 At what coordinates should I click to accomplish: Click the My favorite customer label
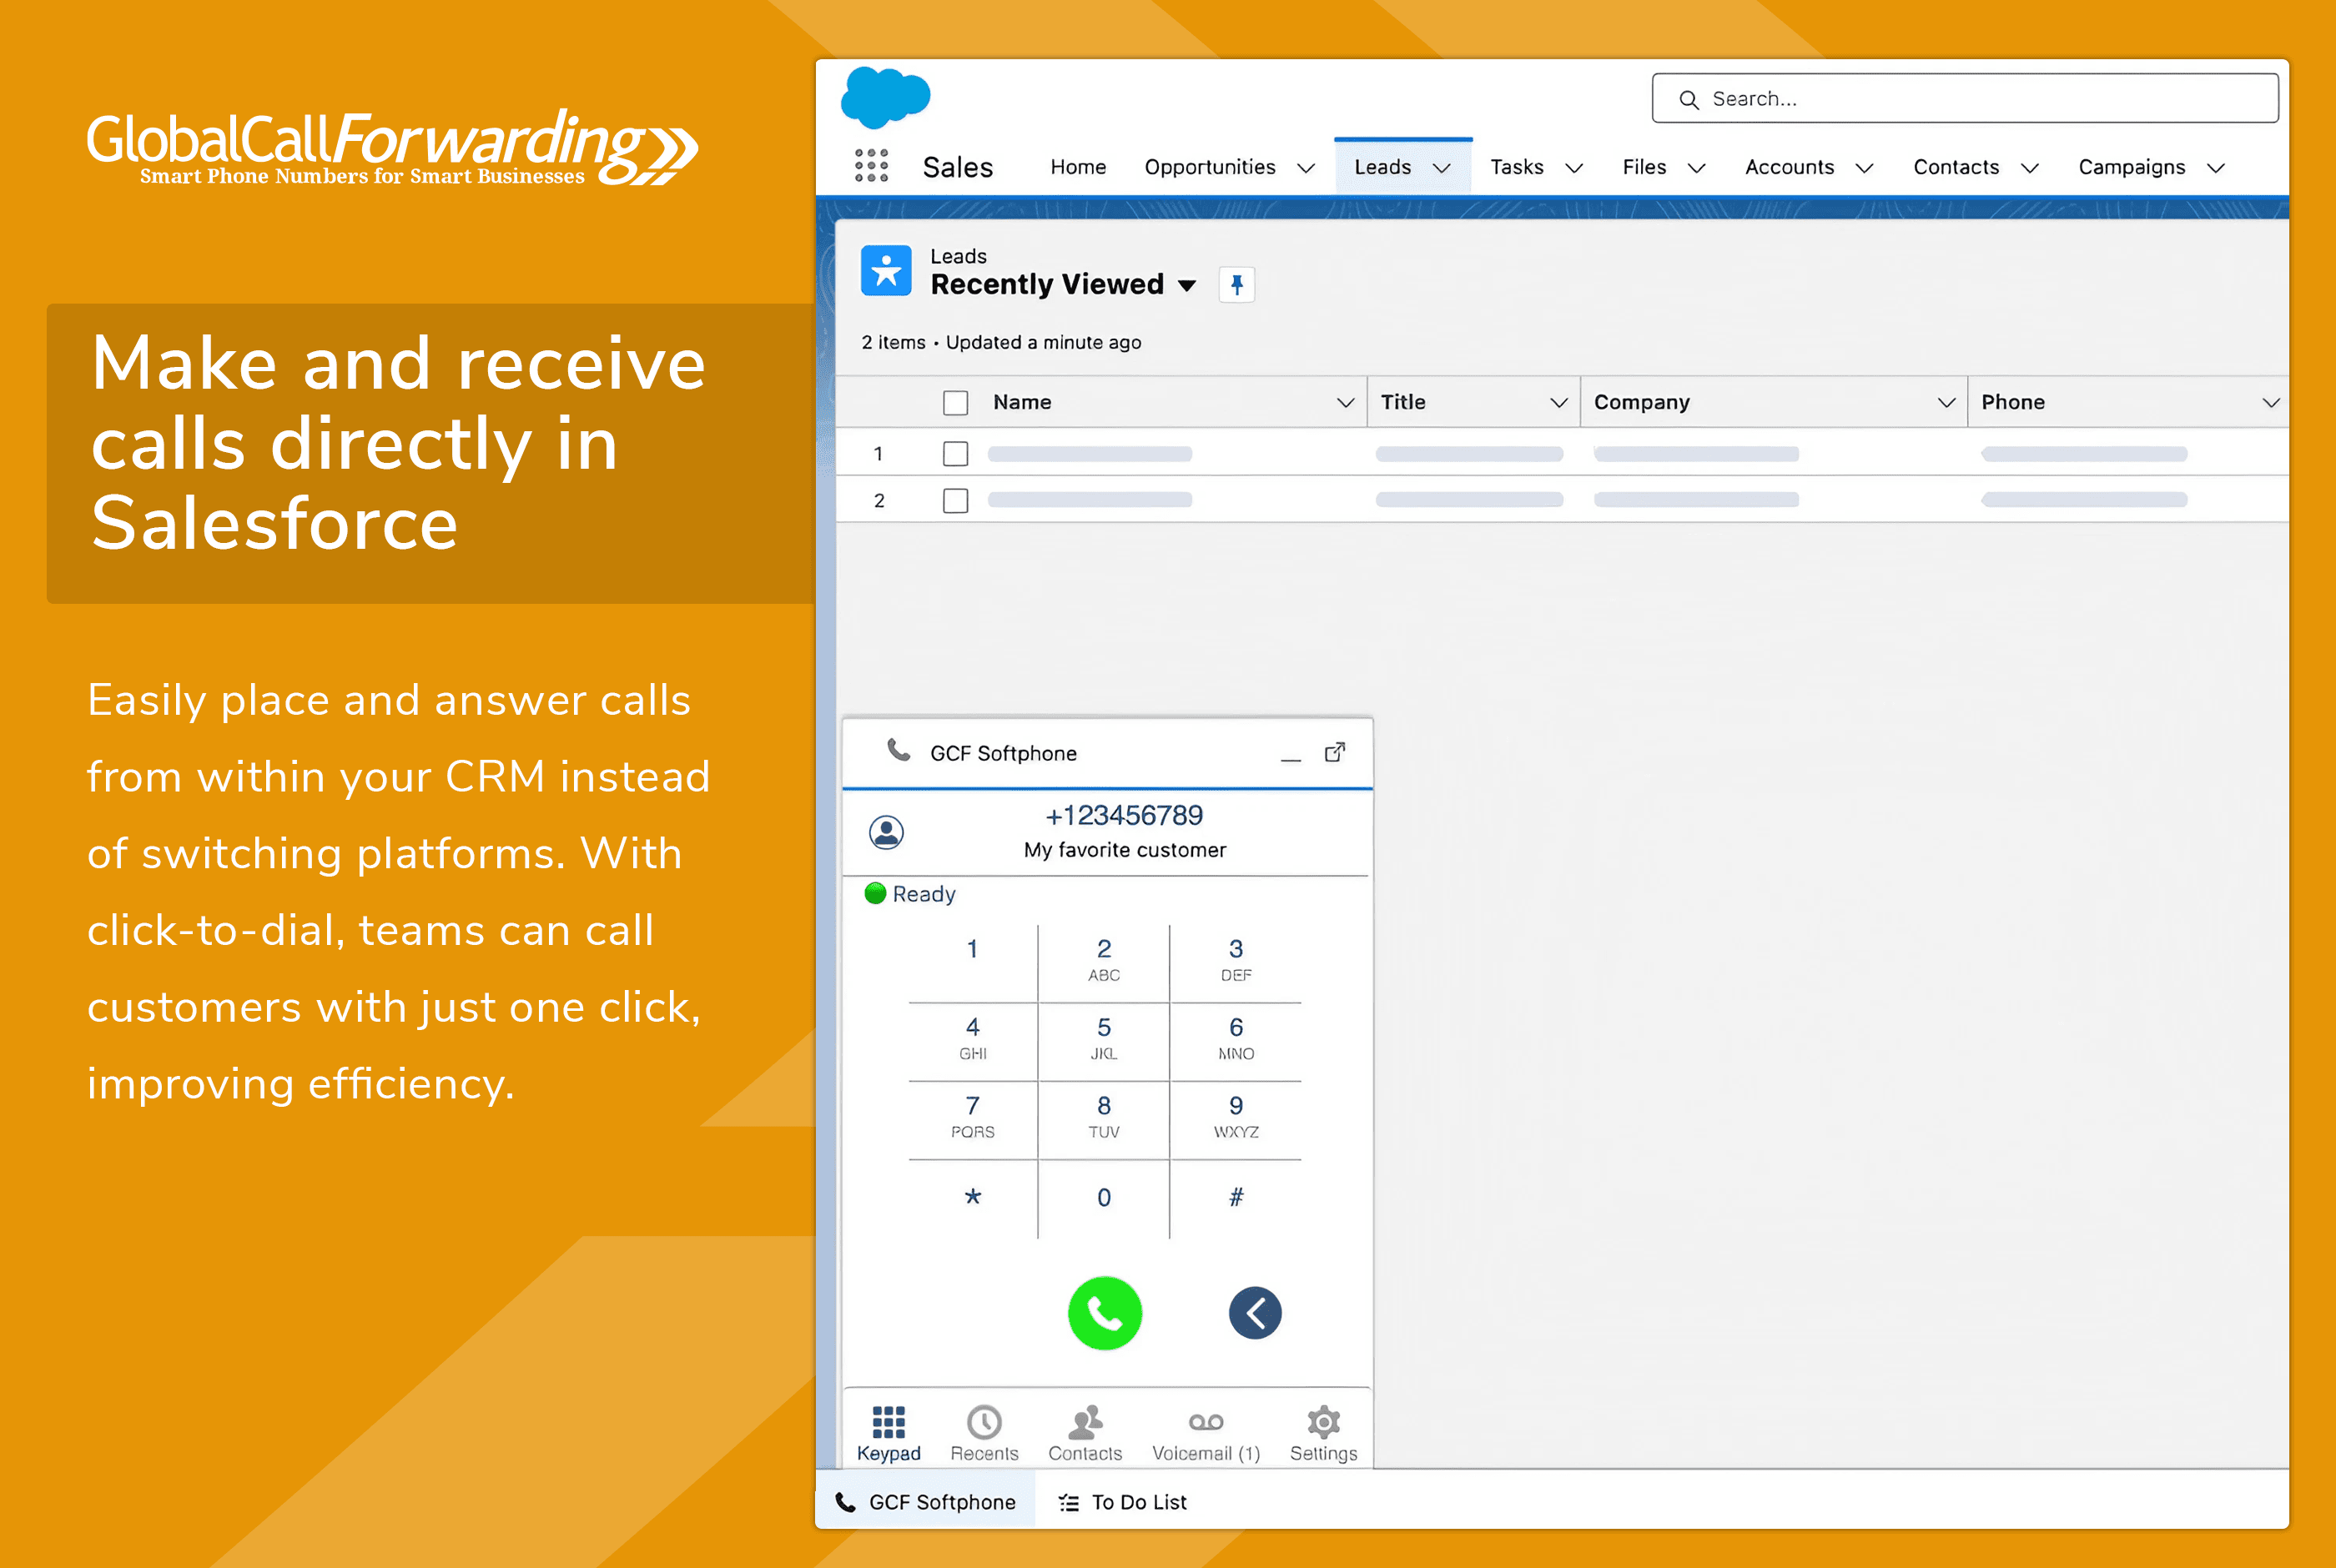[x=1124, y=850]
